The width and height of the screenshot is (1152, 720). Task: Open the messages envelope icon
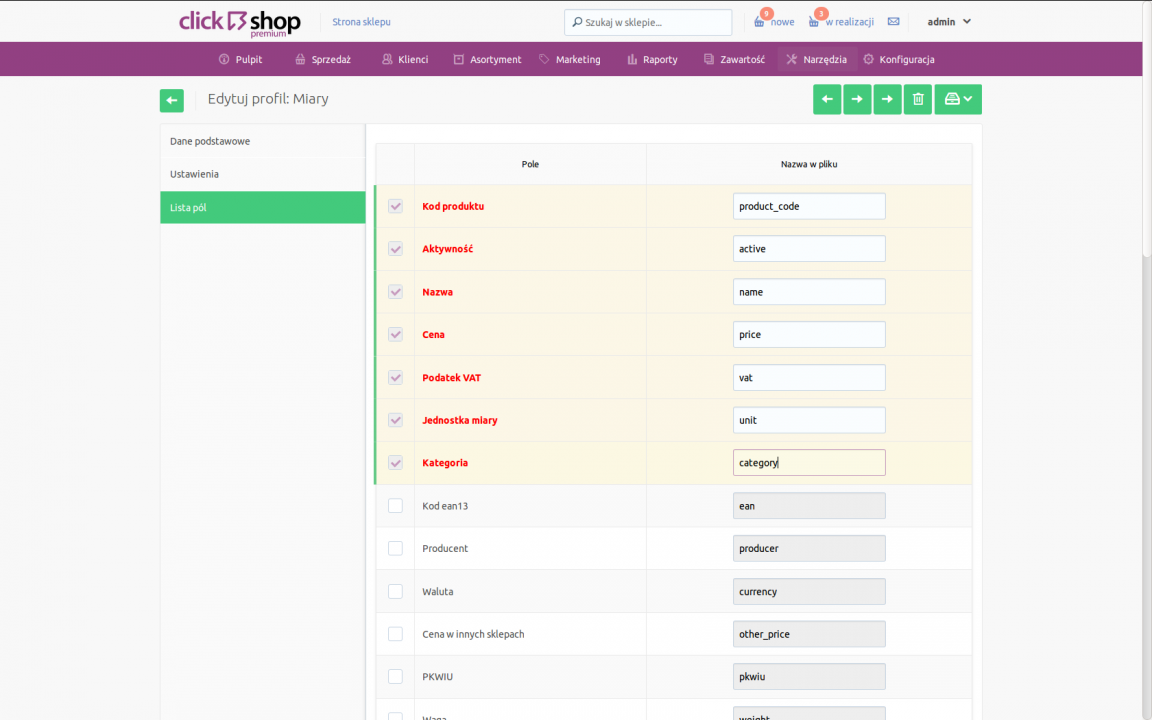click(893, 21)
